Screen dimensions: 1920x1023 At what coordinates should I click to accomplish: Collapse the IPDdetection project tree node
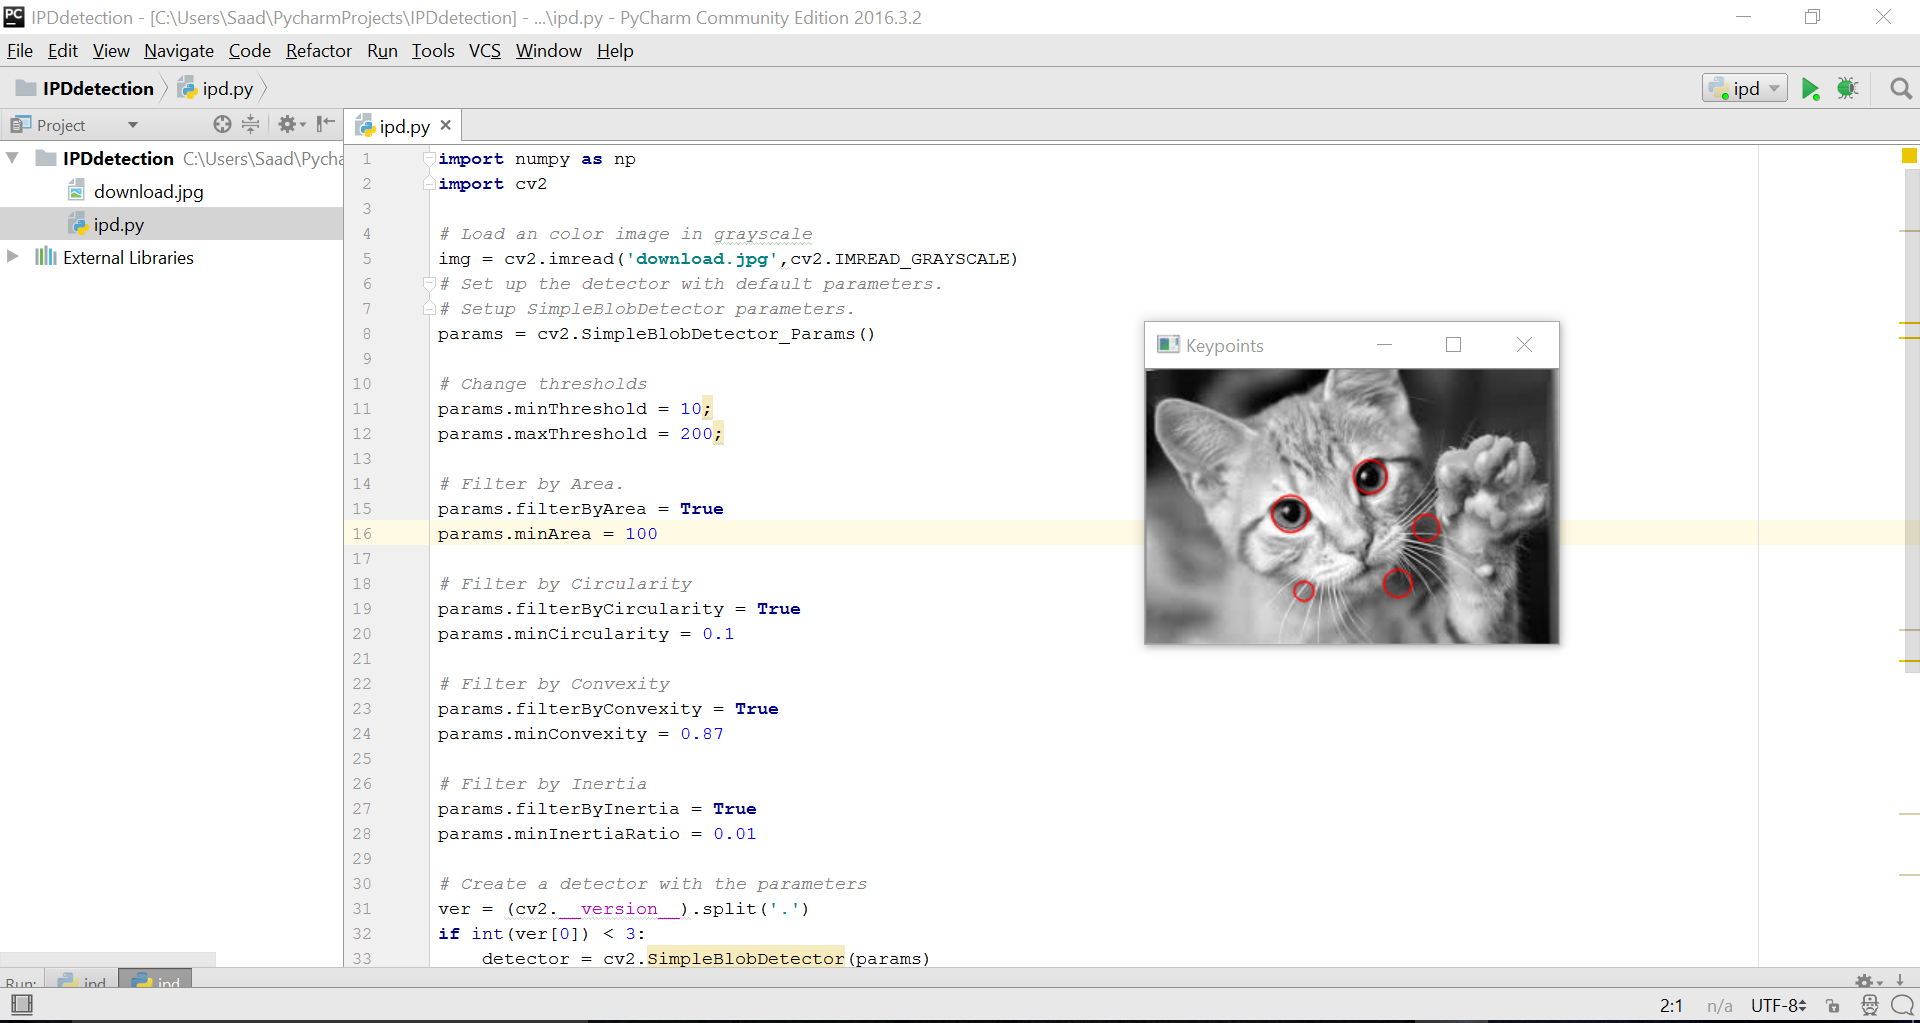click(x=13, y=158)
